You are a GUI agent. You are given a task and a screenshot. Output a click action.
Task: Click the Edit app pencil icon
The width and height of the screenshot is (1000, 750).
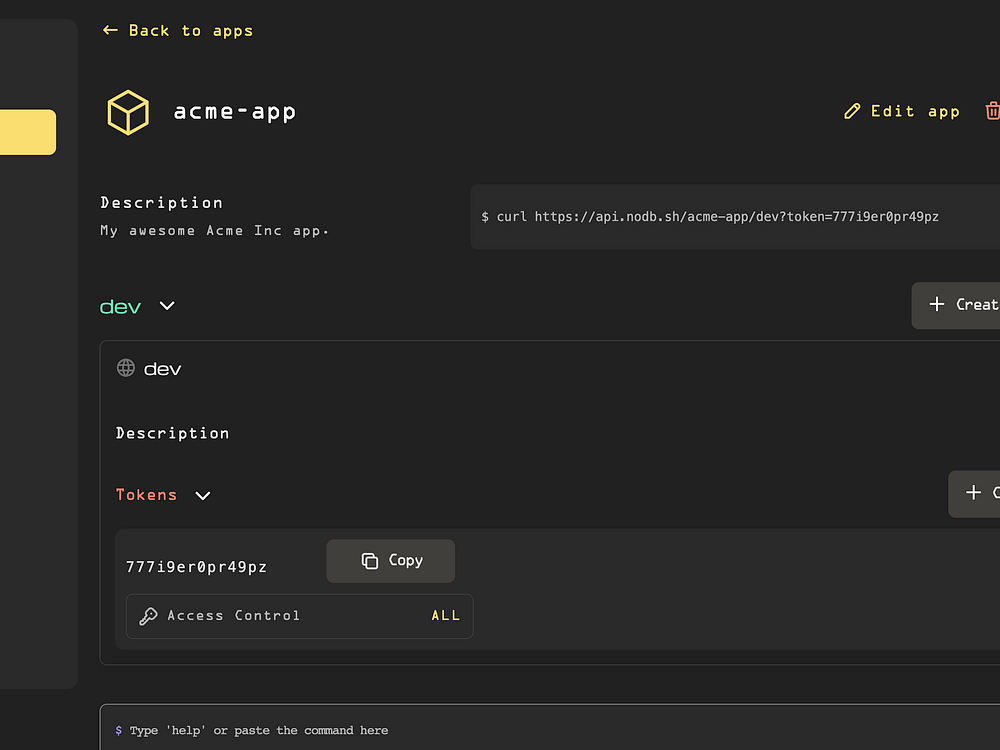tap(852, 112)
